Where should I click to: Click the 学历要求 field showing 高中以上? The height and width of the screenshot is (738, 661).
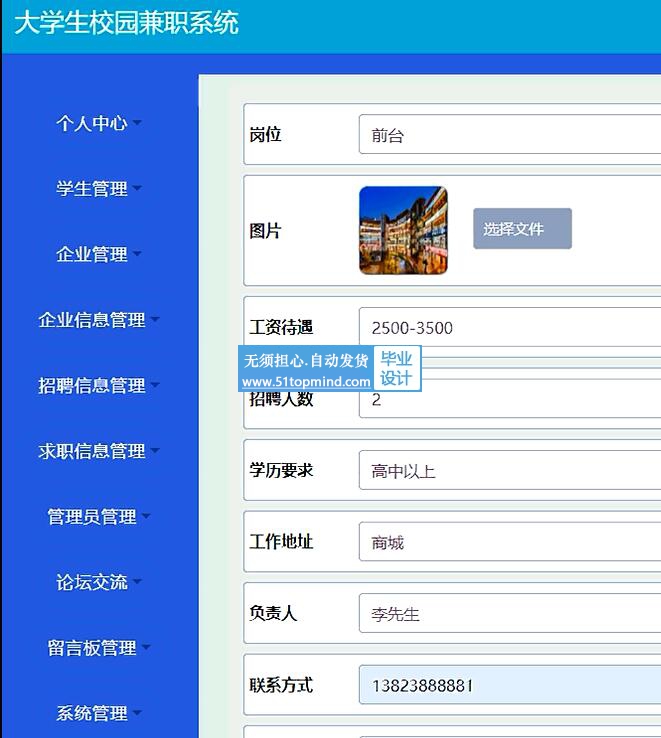[510, 470]
